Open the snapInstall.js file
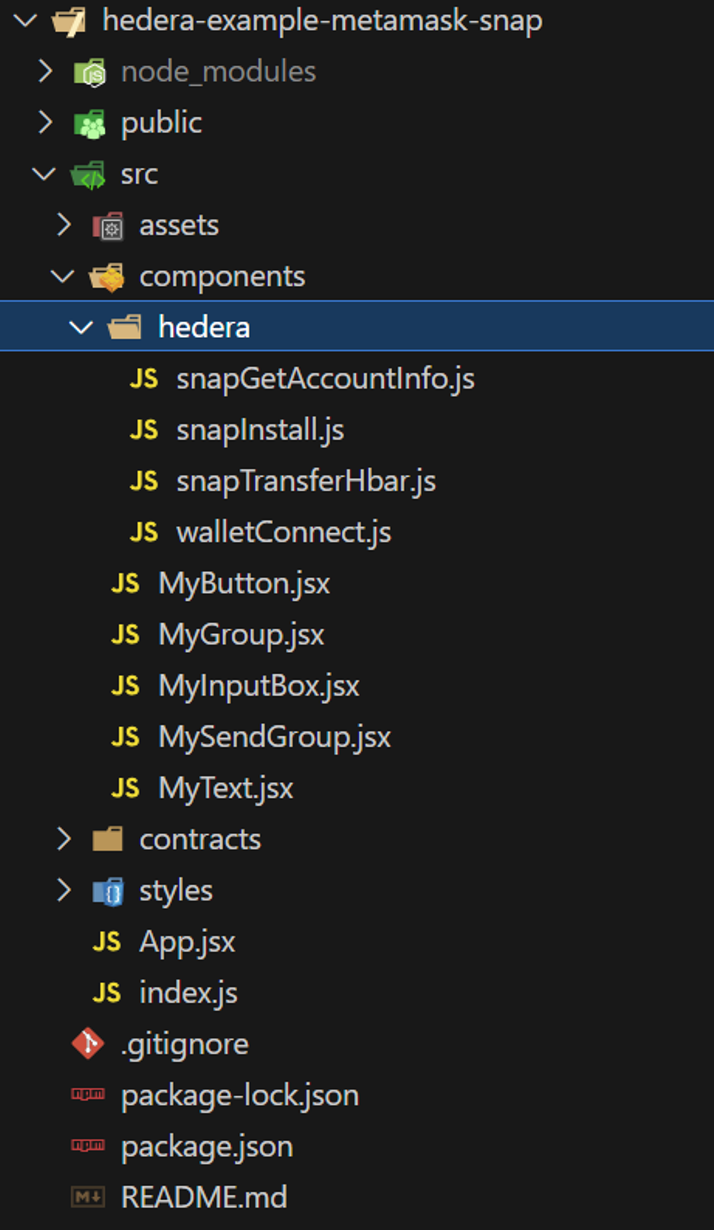The image size is (714, 1230). pos(260,430)
